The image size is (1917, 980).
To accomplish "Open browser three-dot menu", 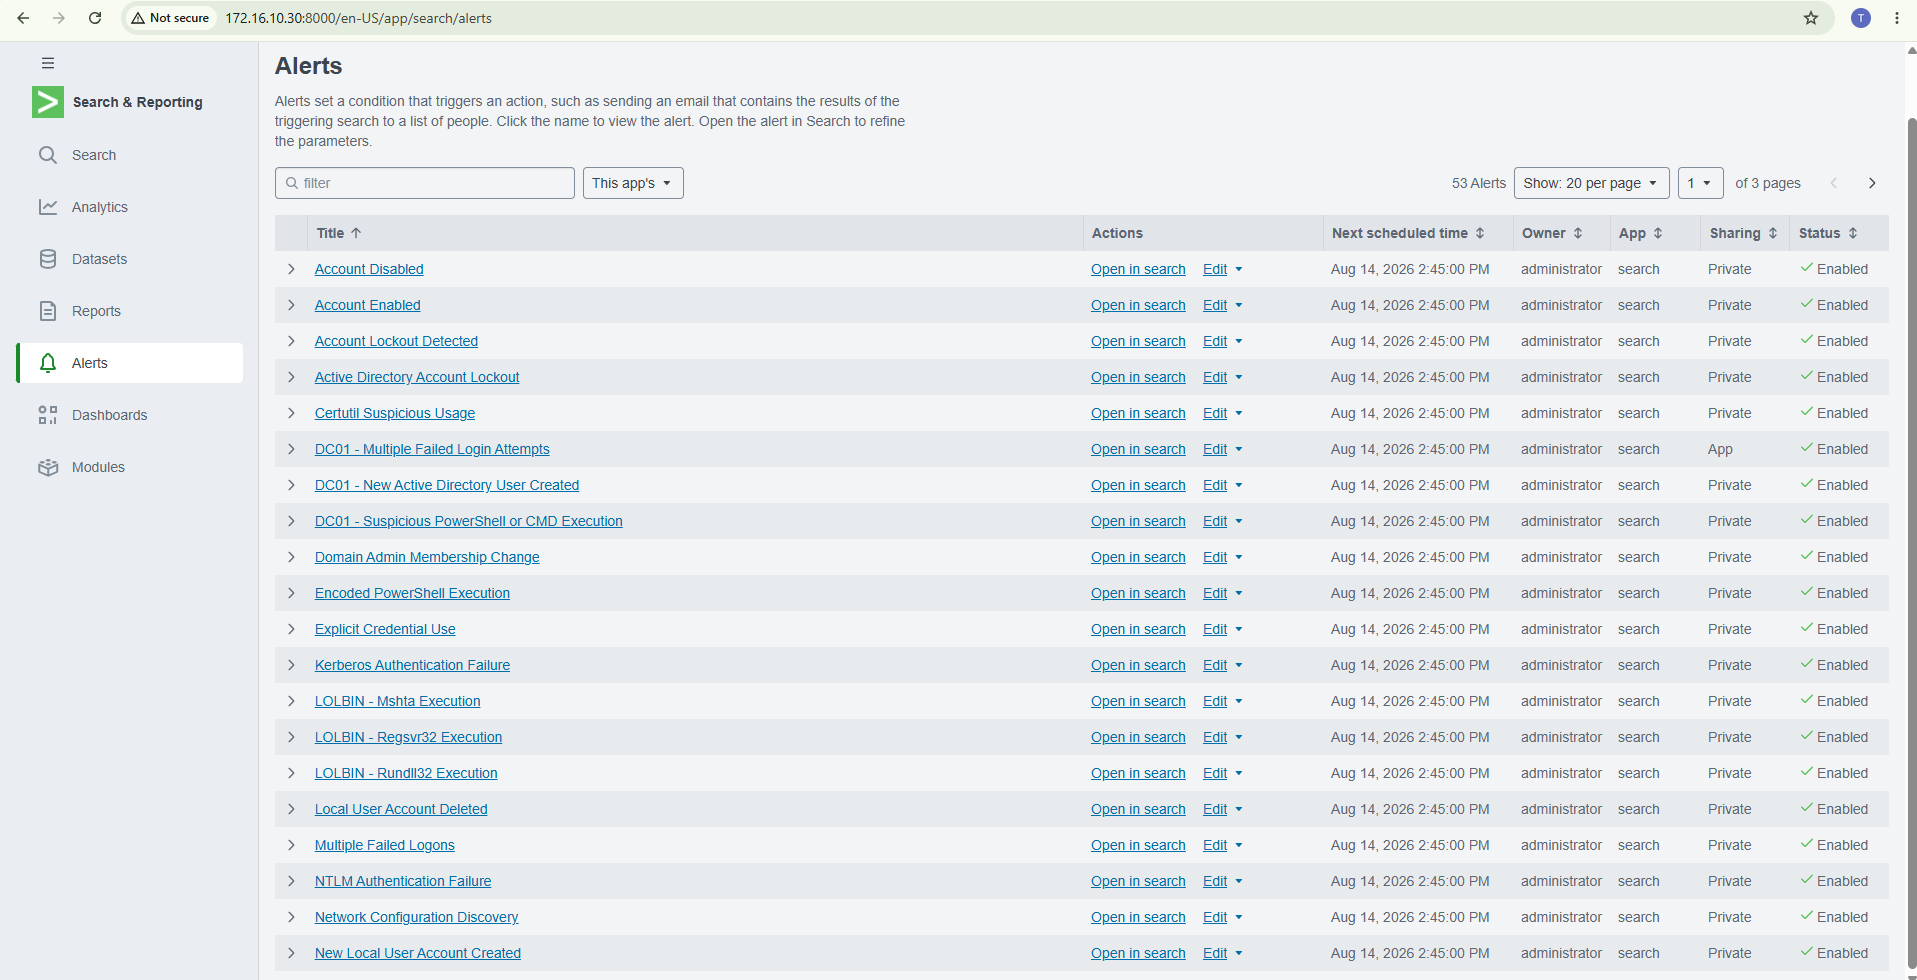I will click(x=1897, y=18).
